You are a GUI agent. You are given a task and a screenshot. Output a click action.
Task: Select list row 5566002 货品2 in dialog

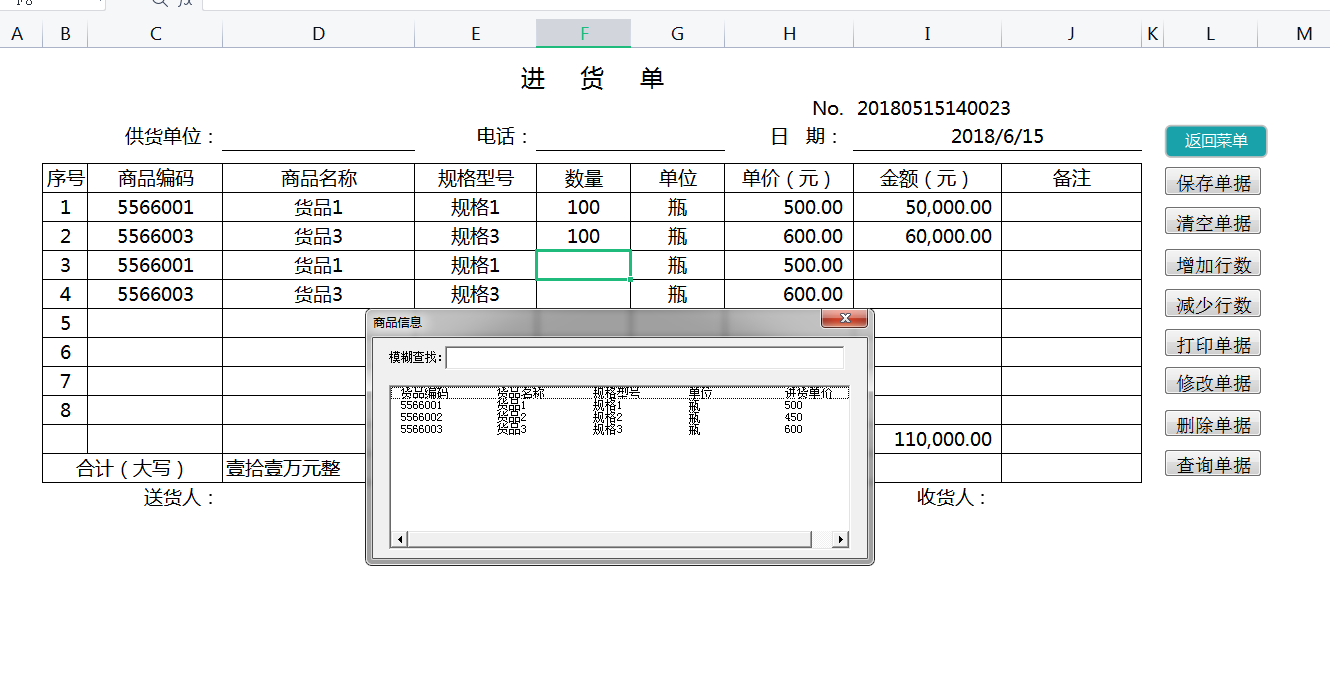(620, 417)
